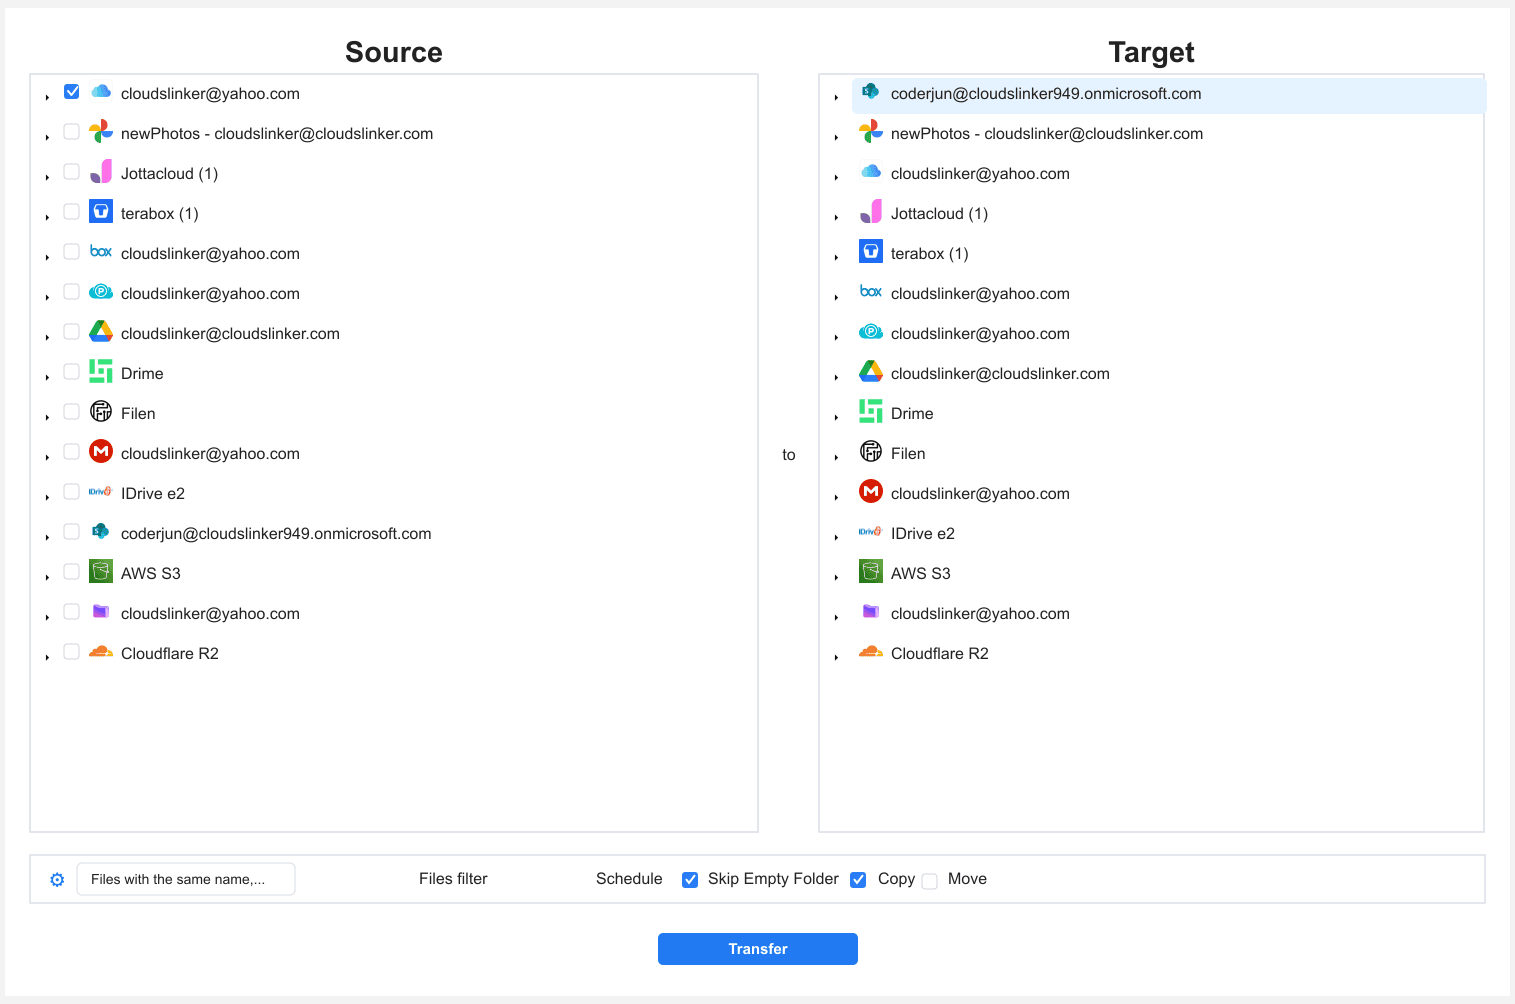Click the Google Photos icon in Target

coord(871,131)
